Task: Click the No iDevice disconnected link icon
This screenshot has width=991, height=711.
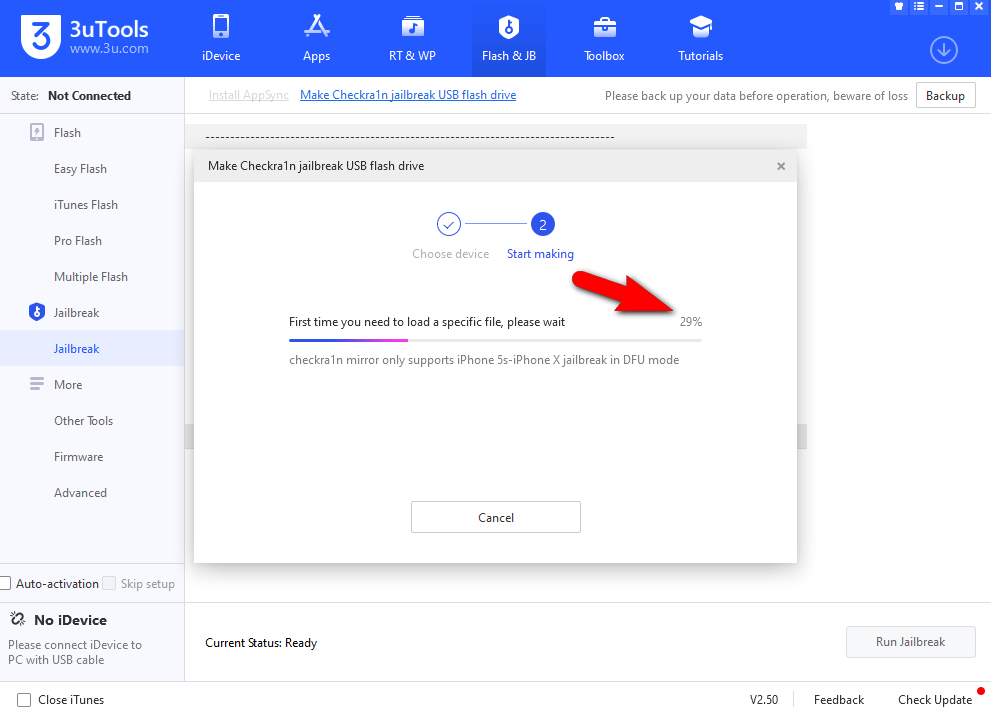Action: point(18,619)
